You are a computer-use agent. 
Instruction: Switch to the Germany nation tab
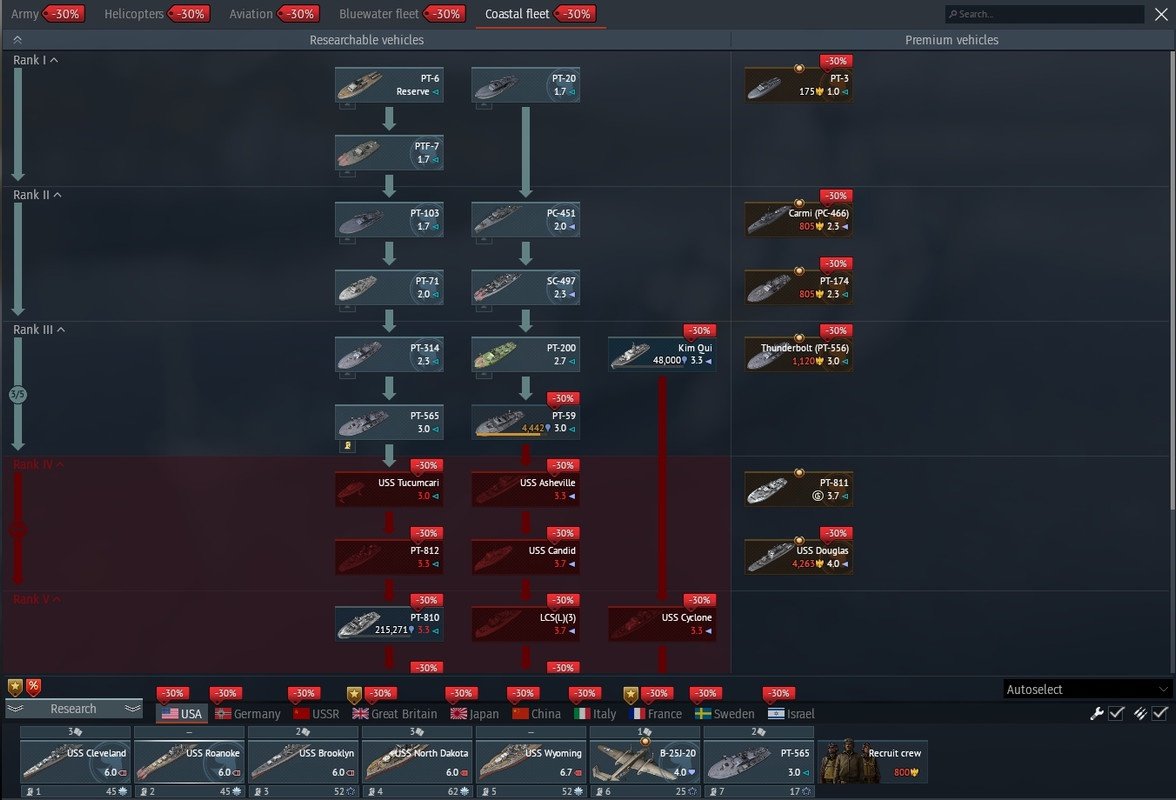[248, 714]
